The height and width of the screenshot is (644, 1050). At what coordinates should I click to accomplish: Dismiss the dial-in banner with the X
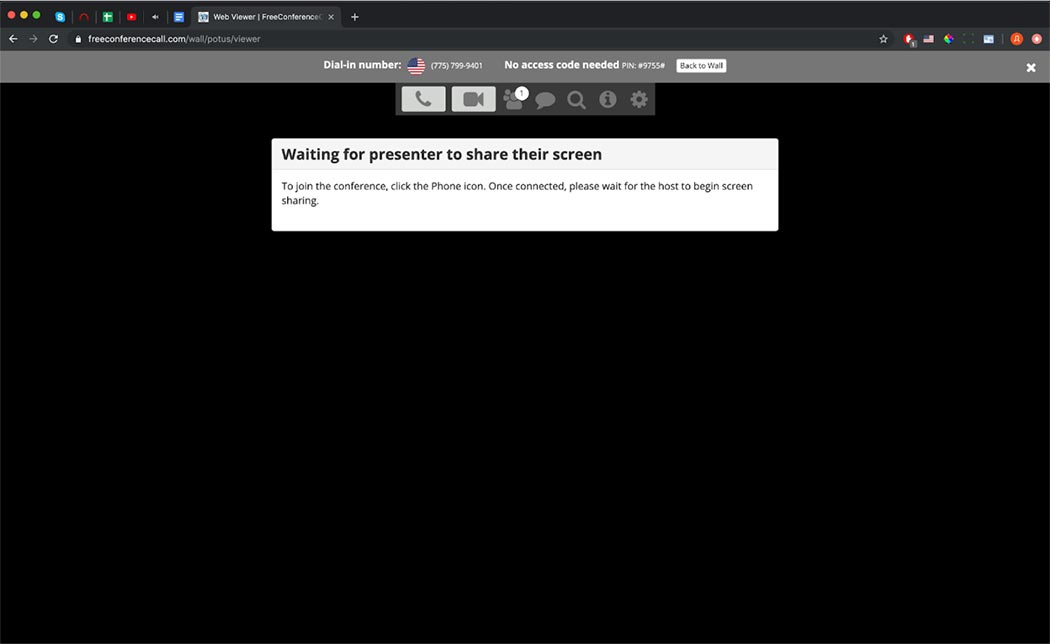(1030, 67)
